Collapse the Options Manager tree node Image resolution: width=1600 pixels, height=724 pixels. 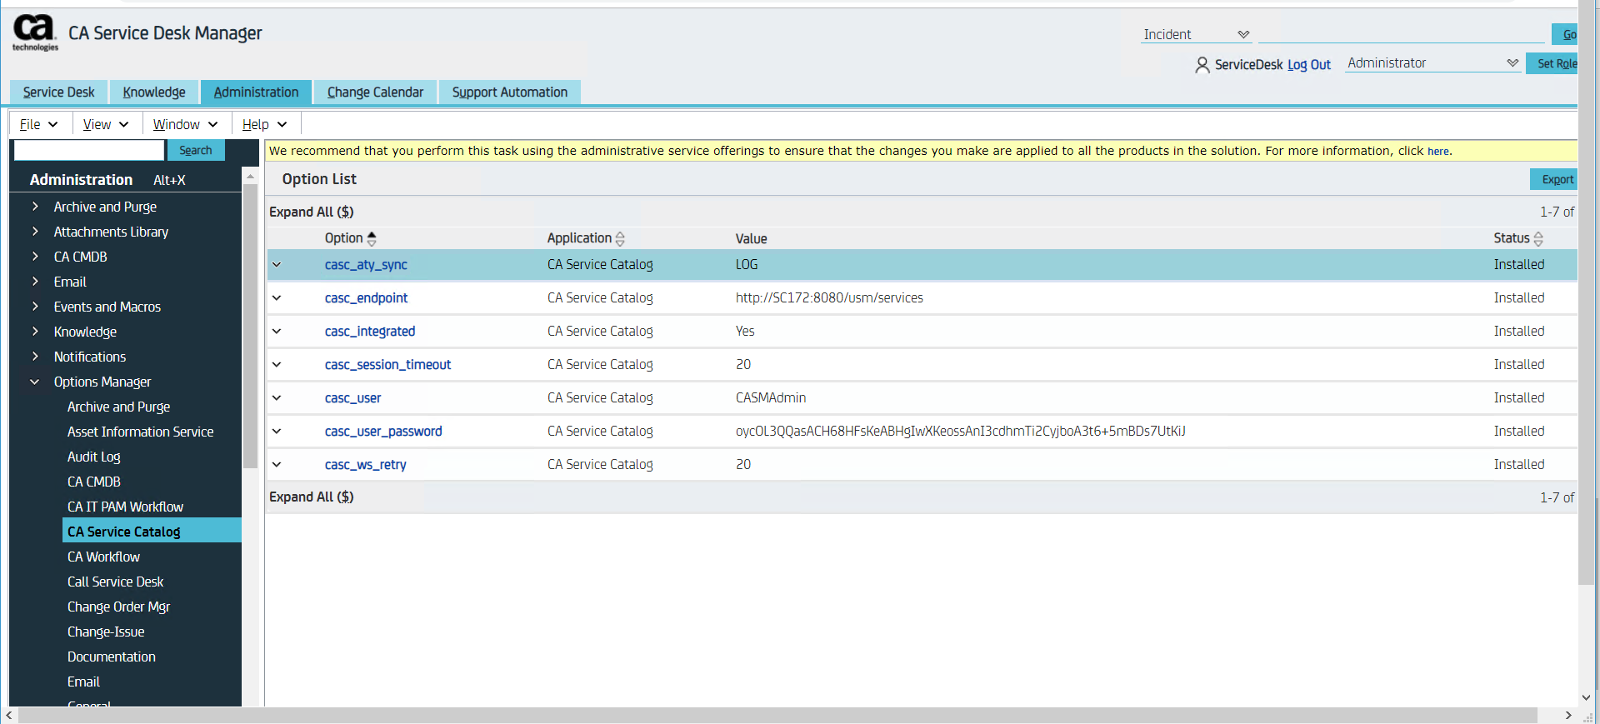[x=35, y=382]
